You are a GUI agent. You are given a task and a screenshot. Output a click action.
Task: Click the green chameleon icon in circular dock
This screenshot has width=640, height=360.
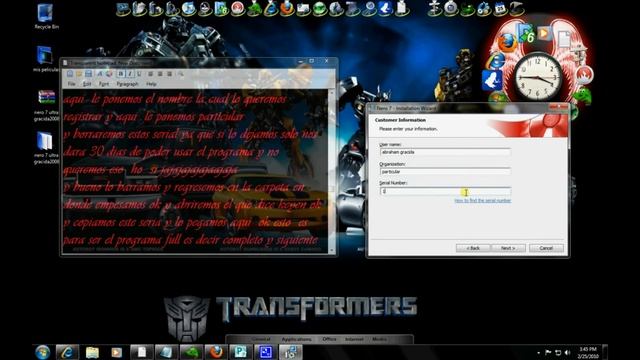[582, 97]
